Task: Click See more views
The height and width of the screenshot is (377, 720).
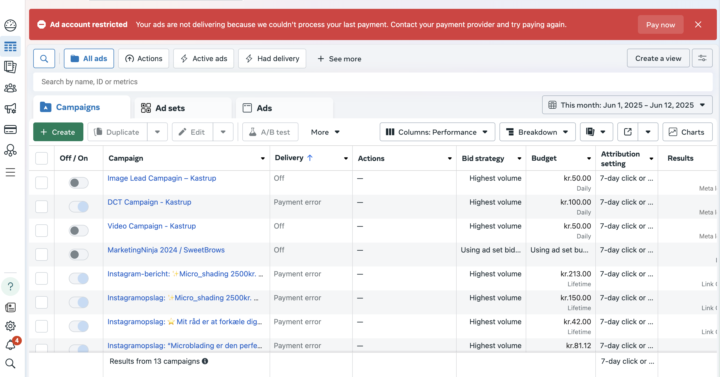Action: [x=339, y=59]
